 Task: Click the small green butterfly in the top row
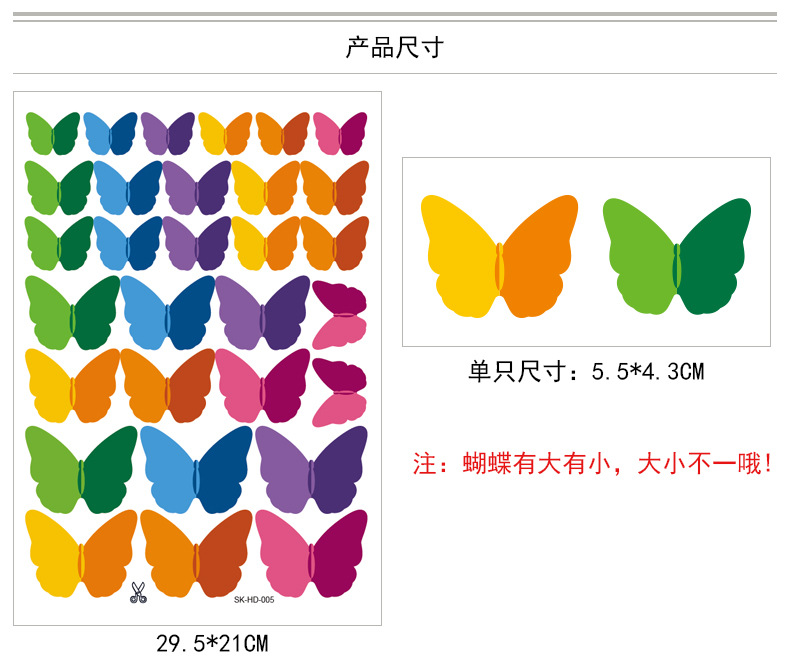[x=53, y=133]
